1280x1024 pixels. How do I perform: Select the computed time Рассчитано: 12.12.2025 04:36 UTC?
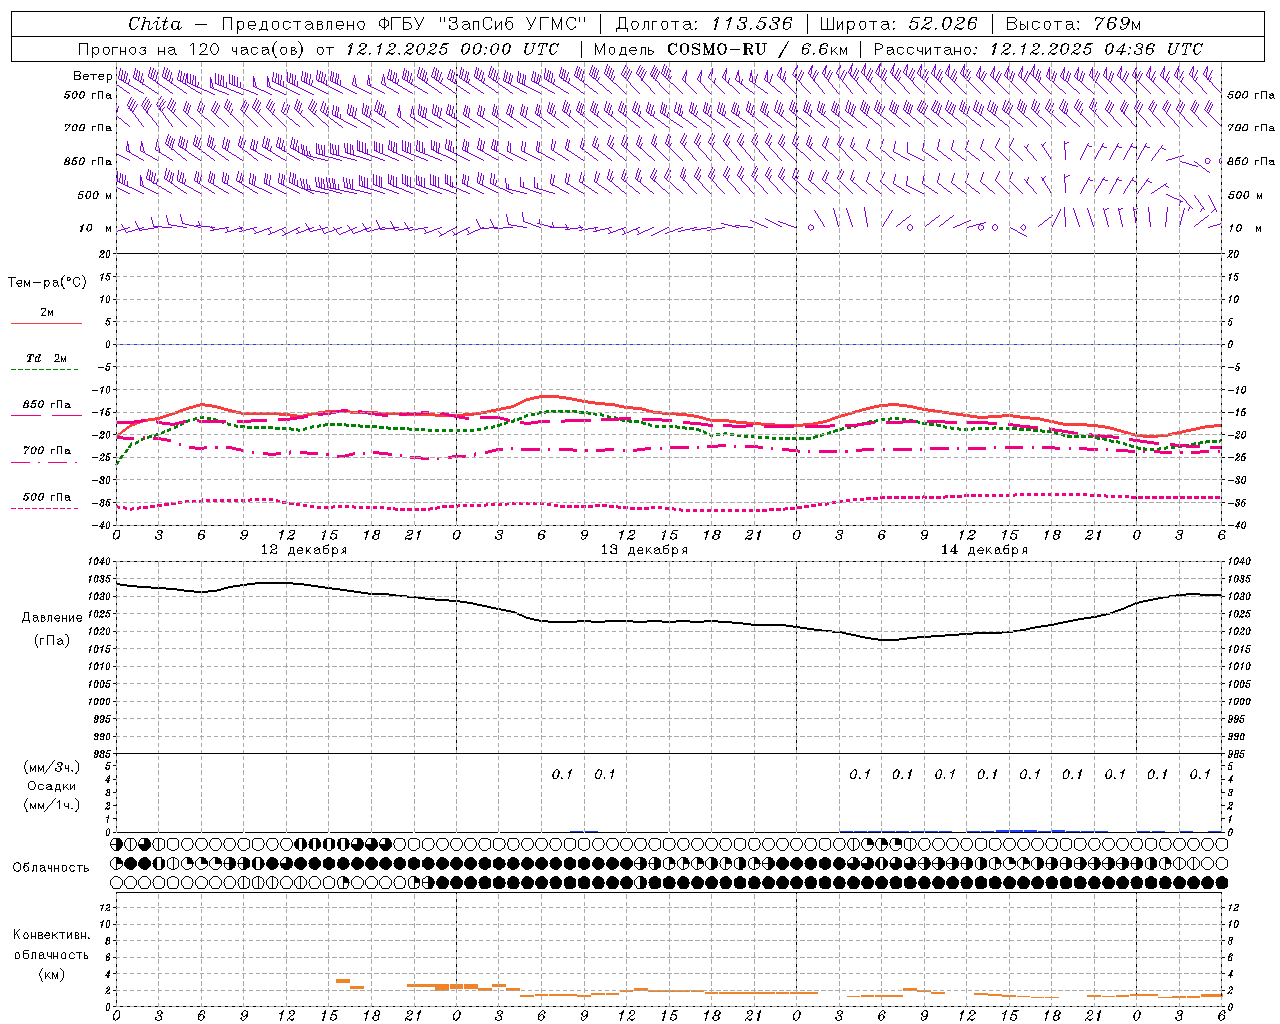point(1038,49)
